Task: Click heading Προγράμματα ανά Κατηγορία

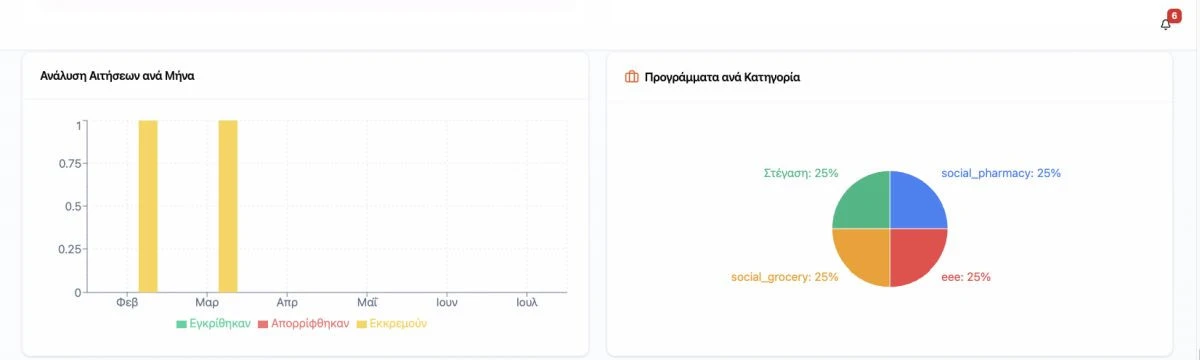Action: 722,77
